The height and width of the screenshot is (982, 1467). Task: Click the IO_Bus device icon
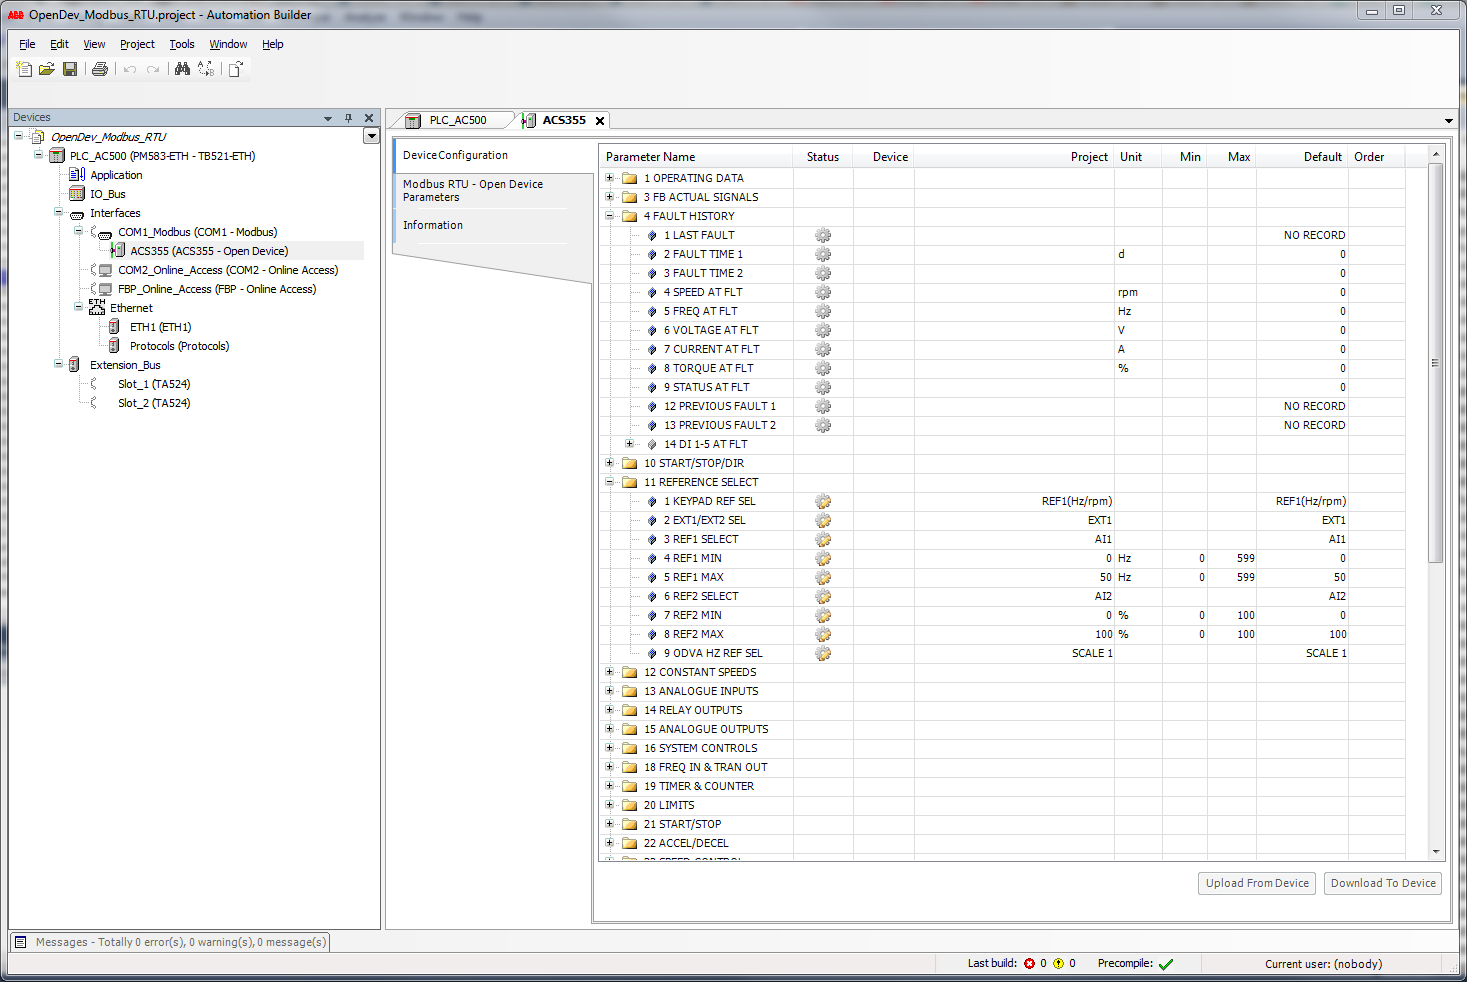77,194
